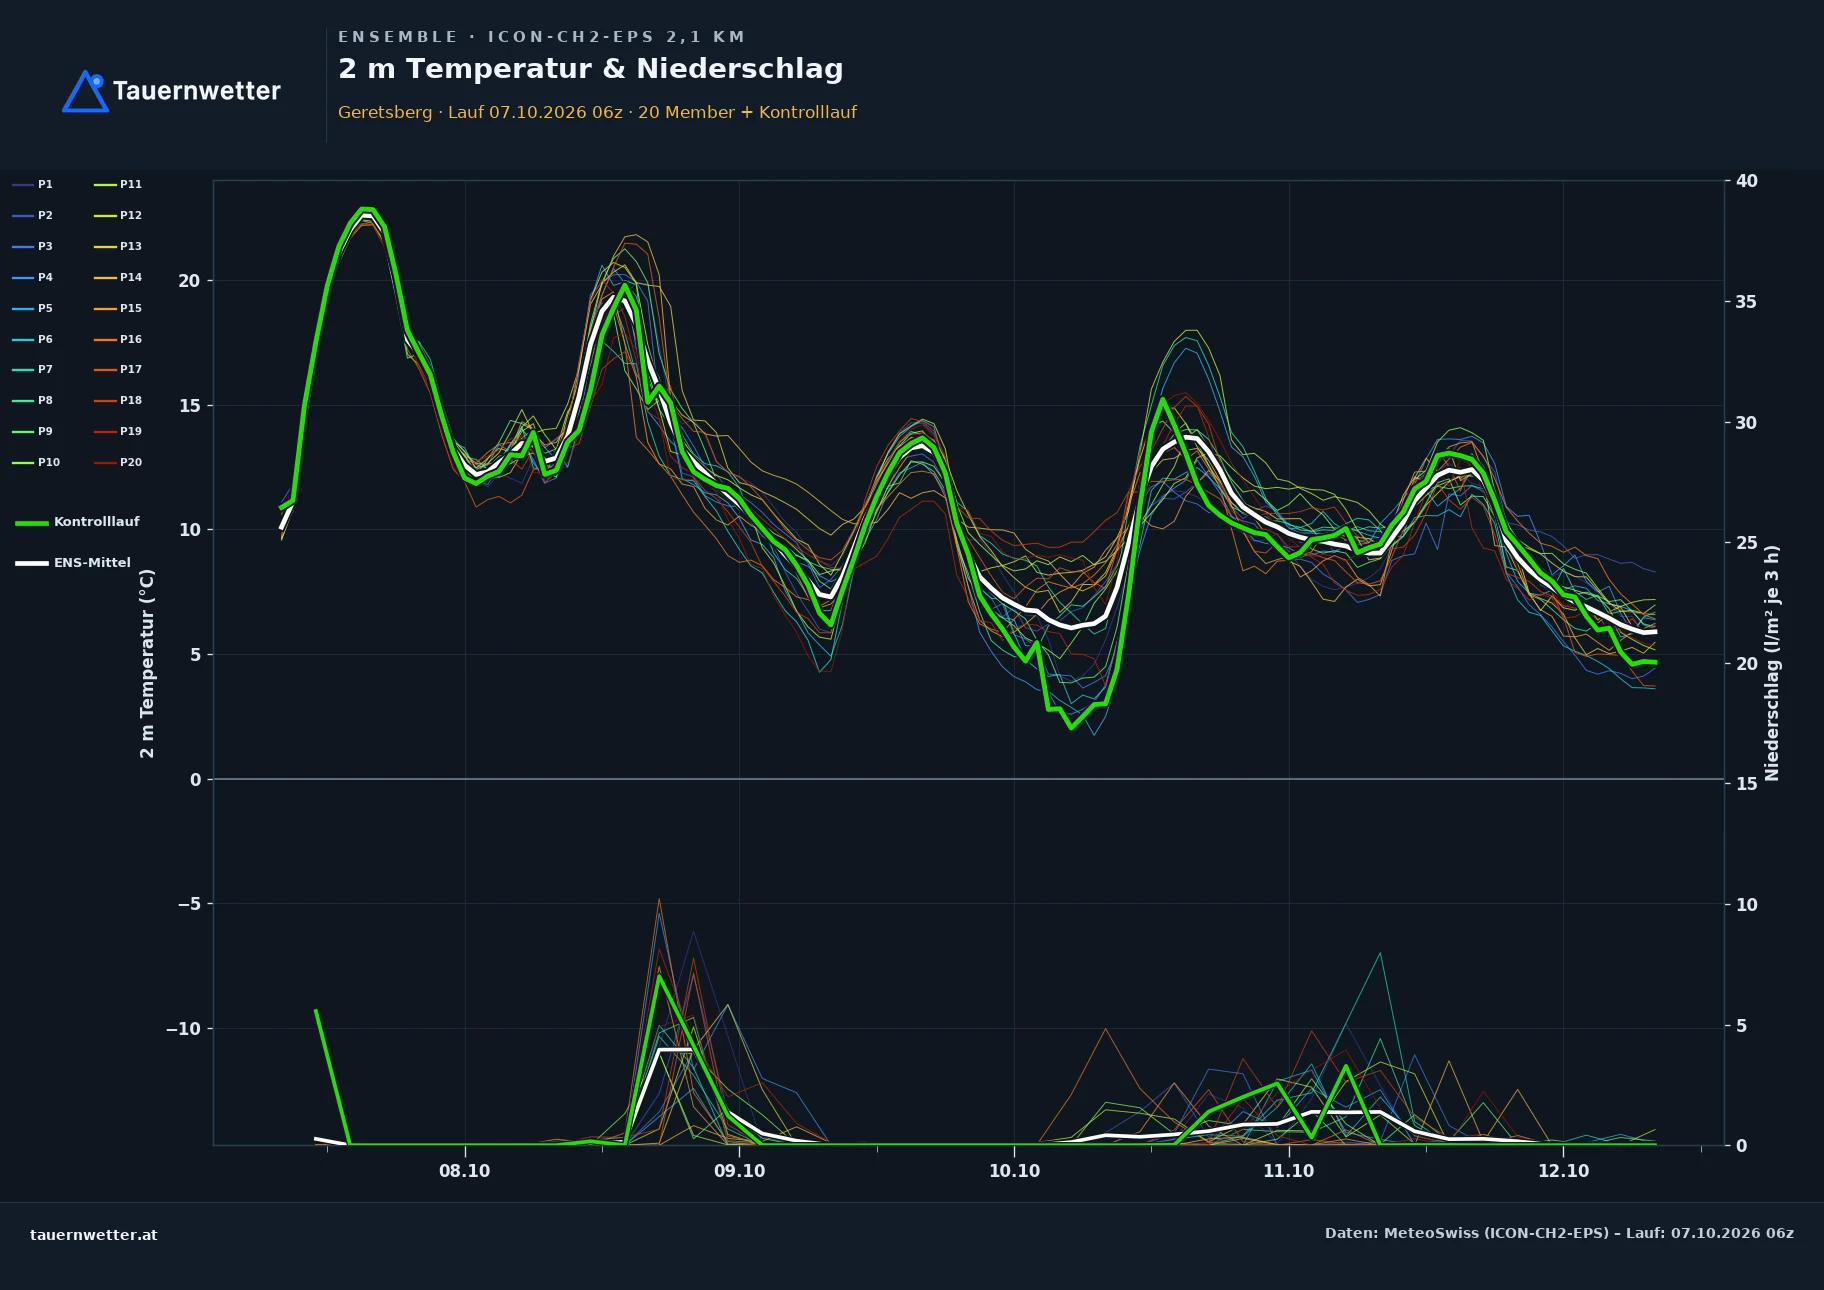Select the P1 legend entry
Image resolution: width=1824 pixels, height=1290 pixels.
pyautogui.click(x=32, y=184)
